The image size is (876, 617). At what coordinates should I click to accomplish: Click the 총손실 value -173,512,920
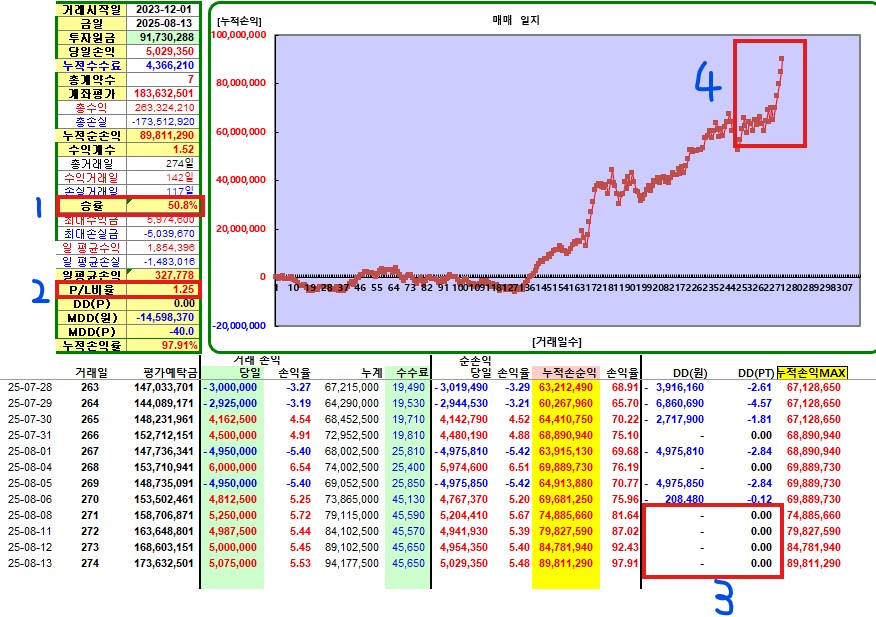point(163,121)
